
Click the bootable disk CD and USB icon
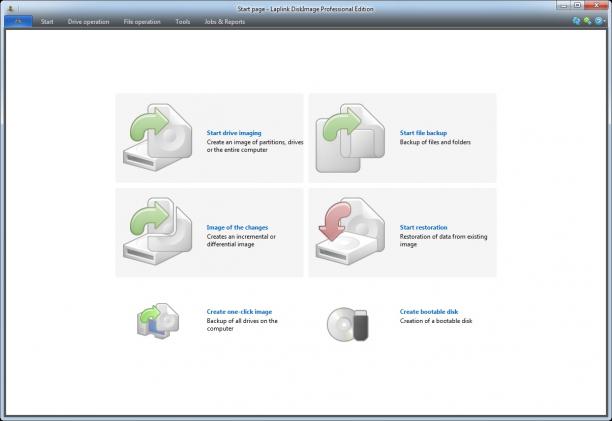tap(347, 324)
